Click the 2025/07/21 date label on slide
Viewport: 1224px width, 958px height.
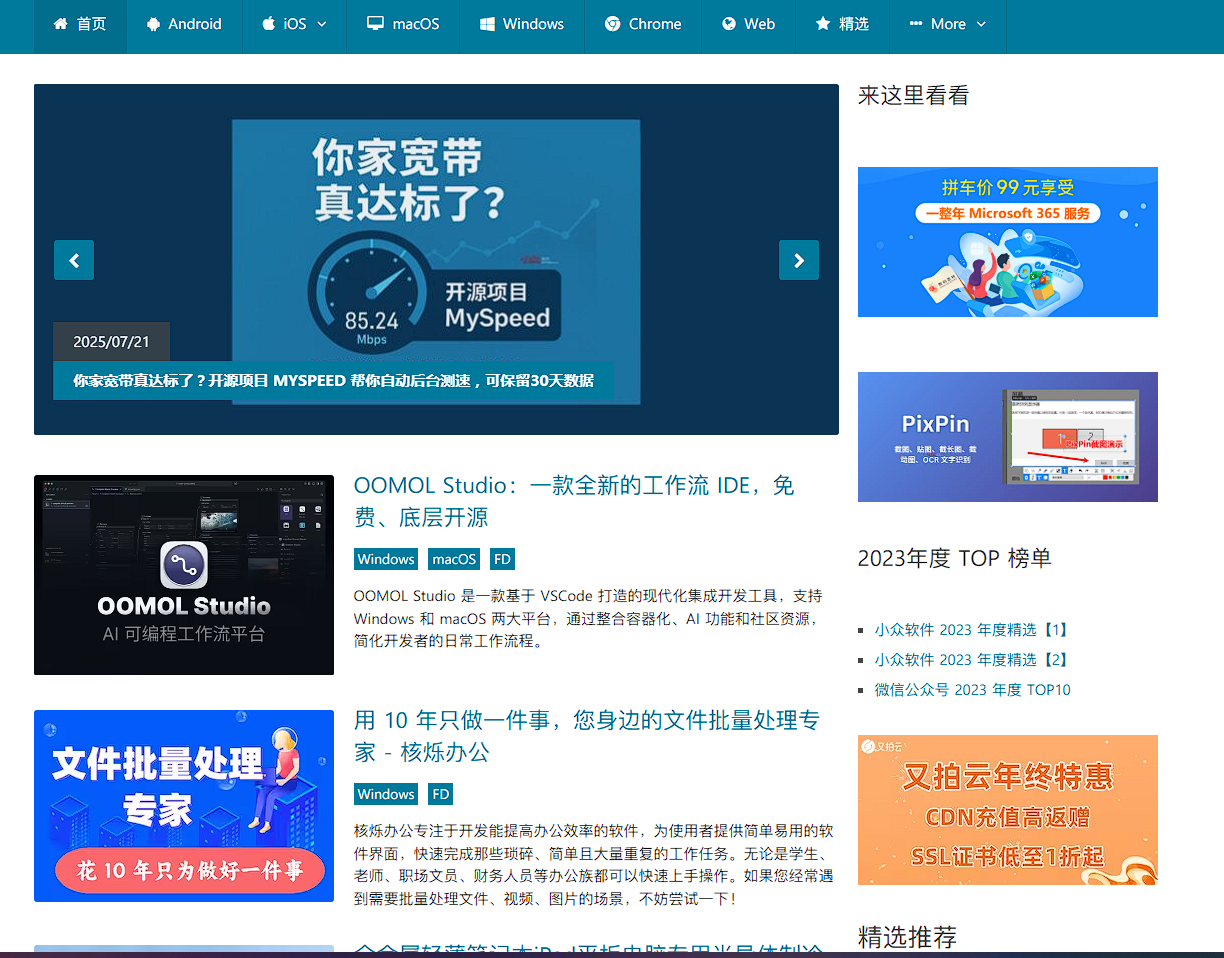111,342
